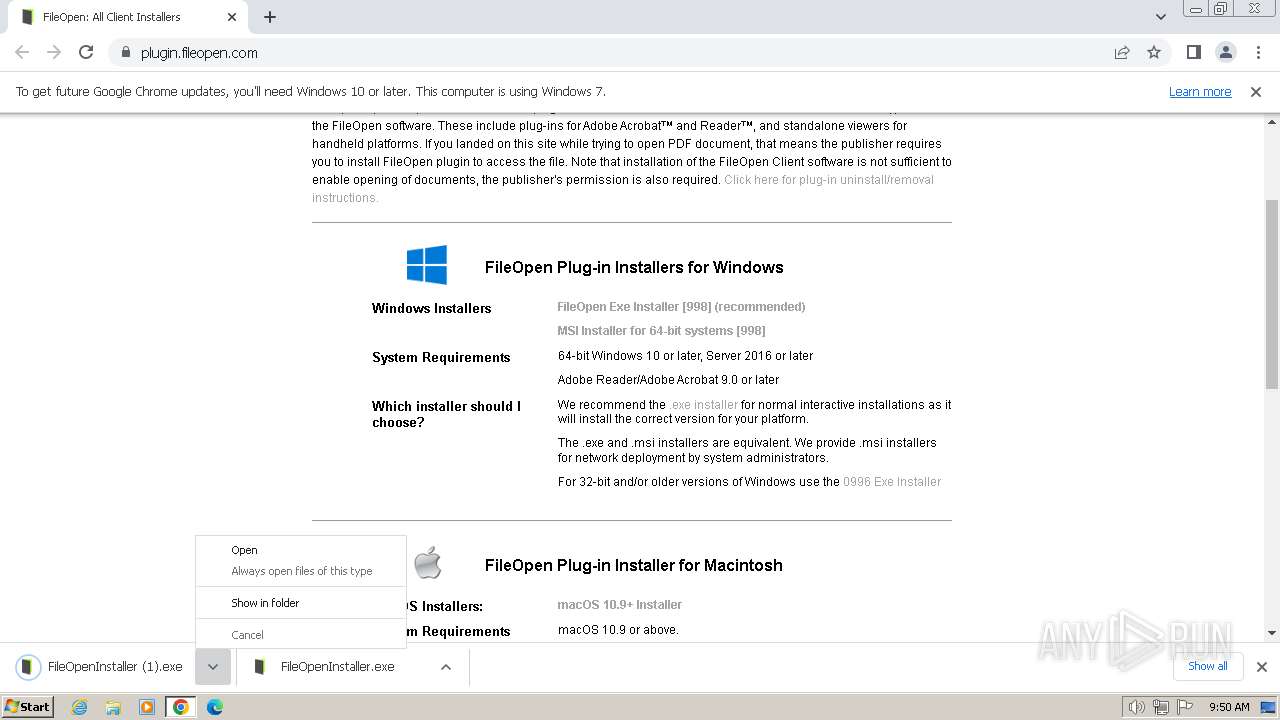Screen dimensions: 1280x720
Task: Click the browser forward arrow
Action: click(x=54, y=53)
